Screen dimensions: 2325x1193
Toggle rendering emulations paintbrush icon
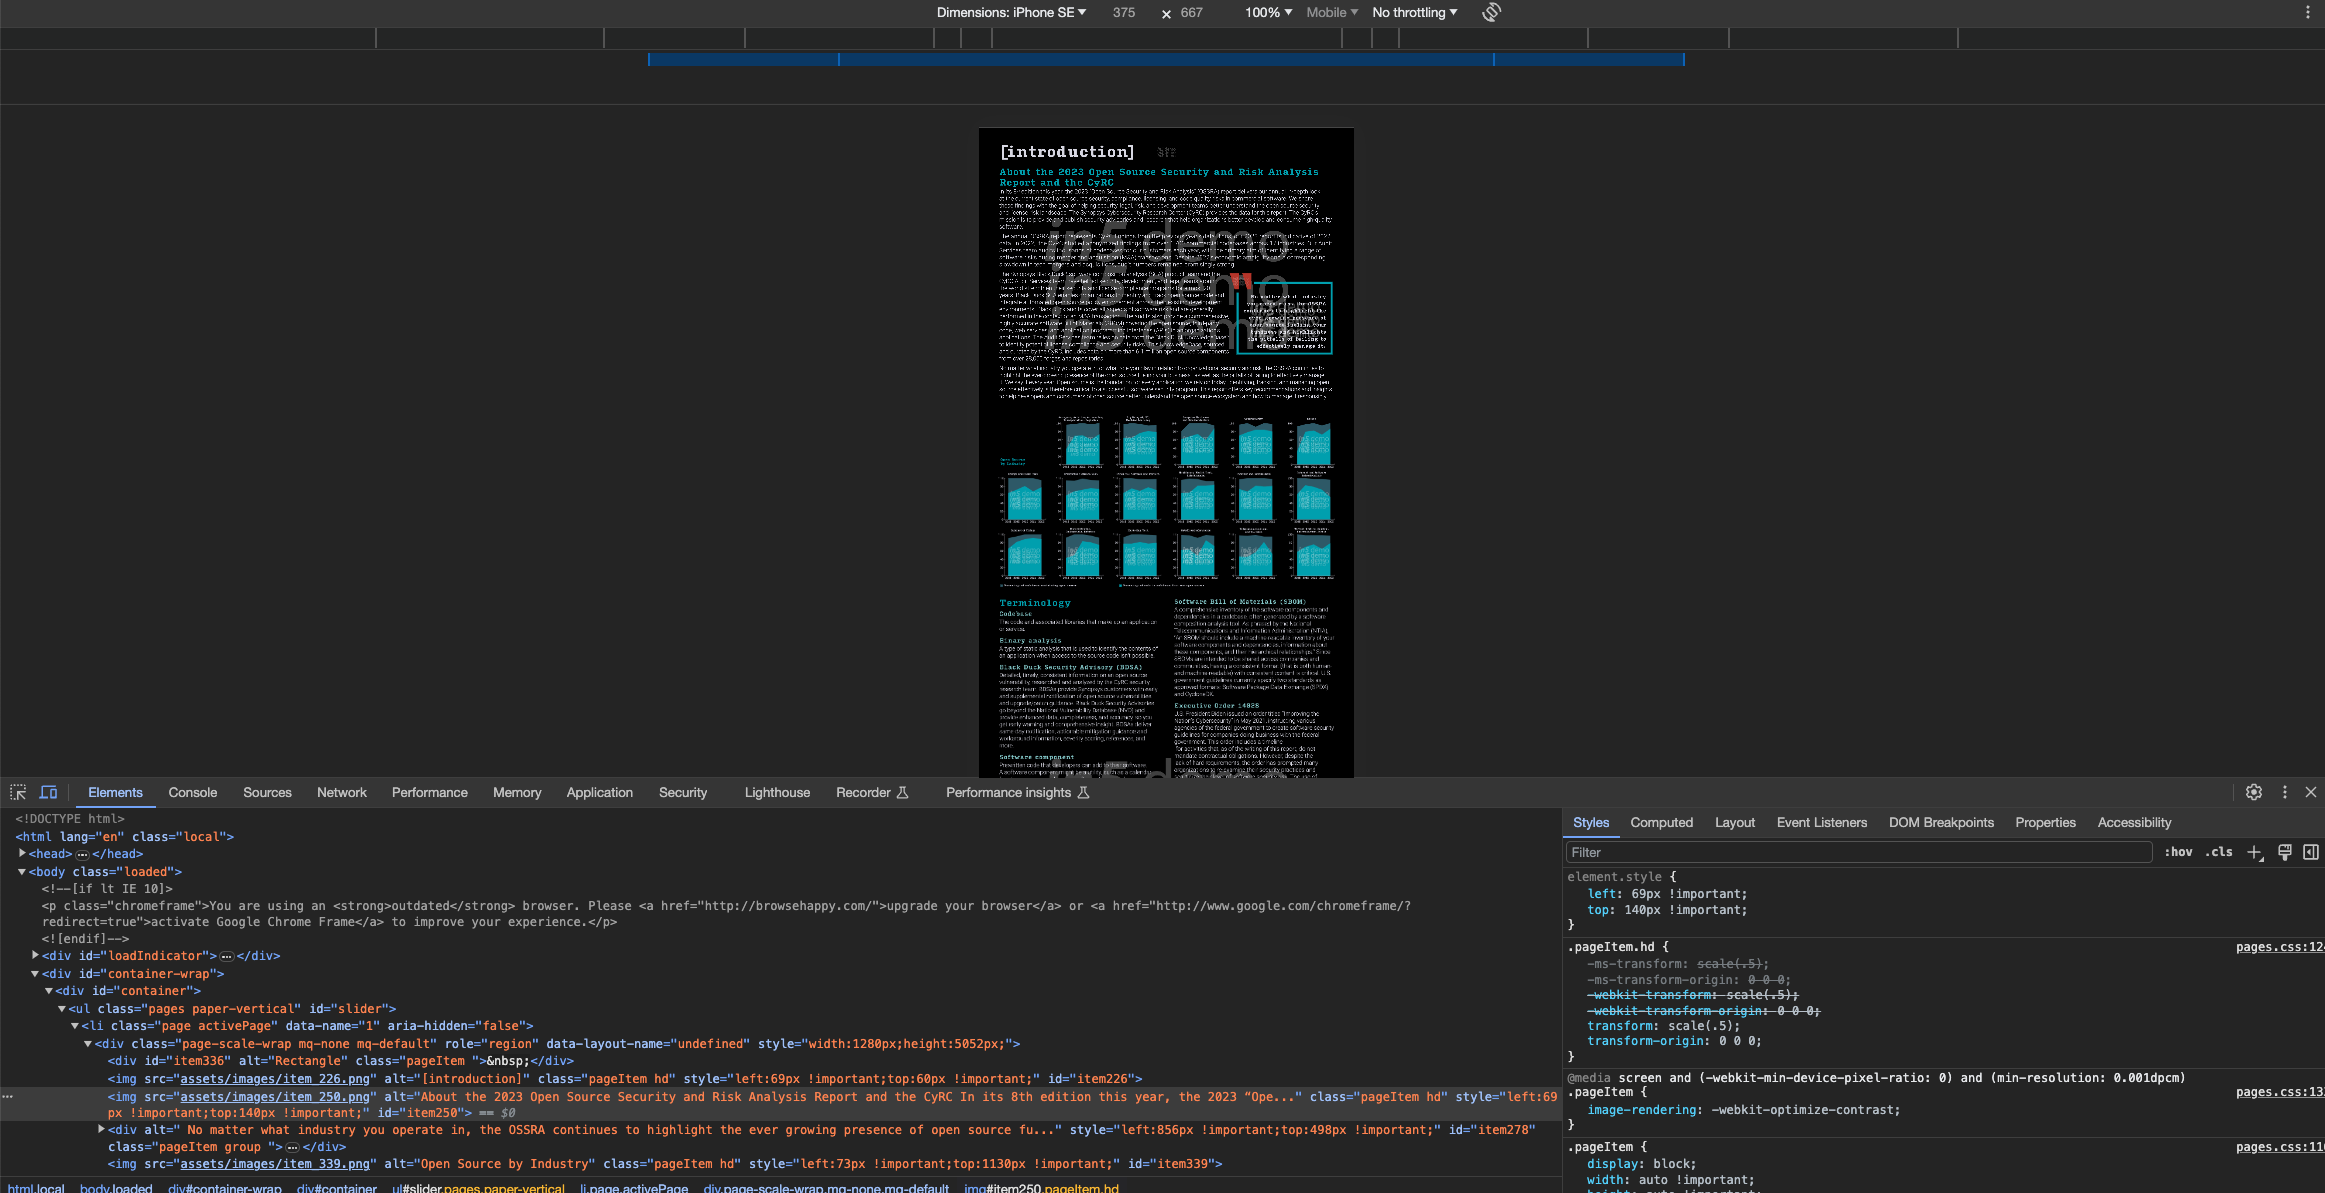[2284, 852]
